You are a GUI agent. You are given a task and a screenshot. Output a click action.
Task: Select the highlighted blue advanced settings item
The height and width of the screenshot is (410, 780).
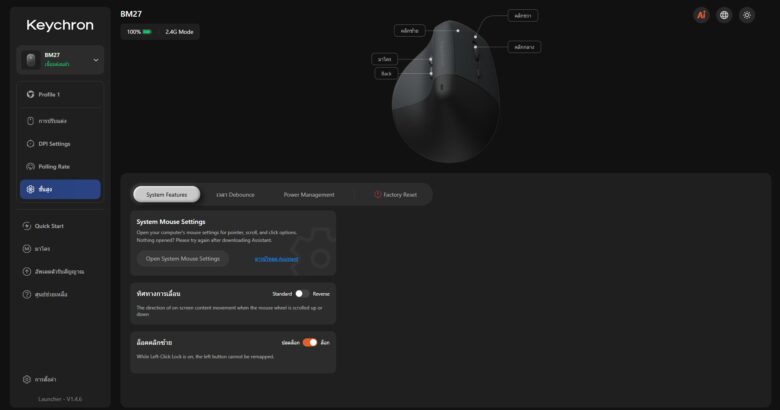click(60, 189)
